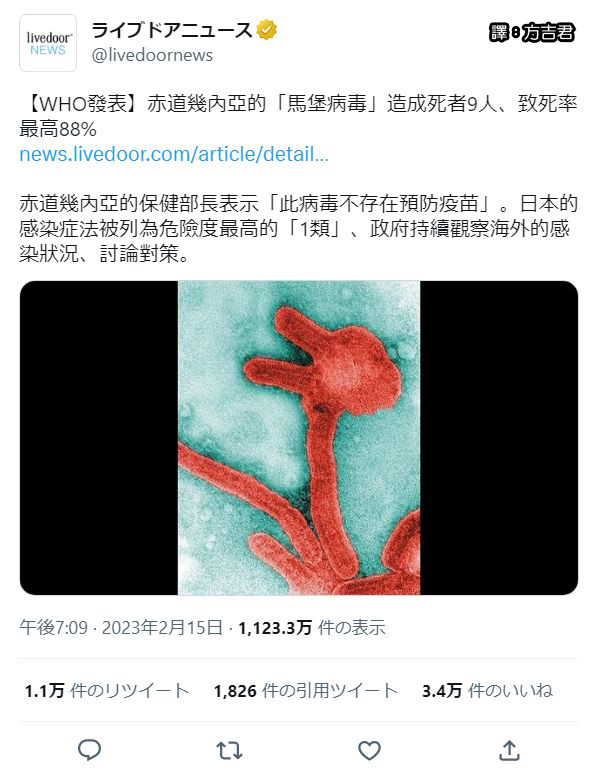Open the red Marburg virus image
The width and height of the screenshot is (598, 779).
coord(299,438)
